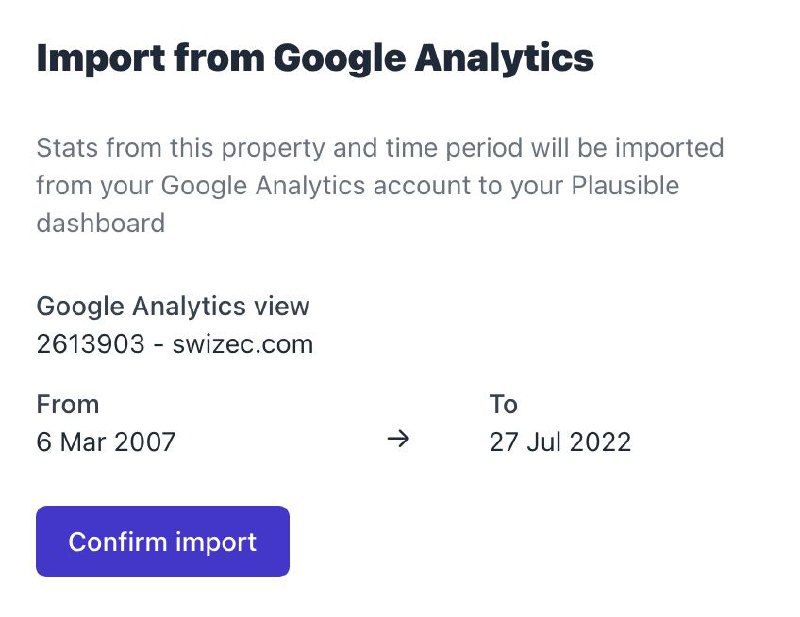This screenshot has height=617, width=800.
Task: Click the view ID number 2613903
Action: (x=85, y=344)
